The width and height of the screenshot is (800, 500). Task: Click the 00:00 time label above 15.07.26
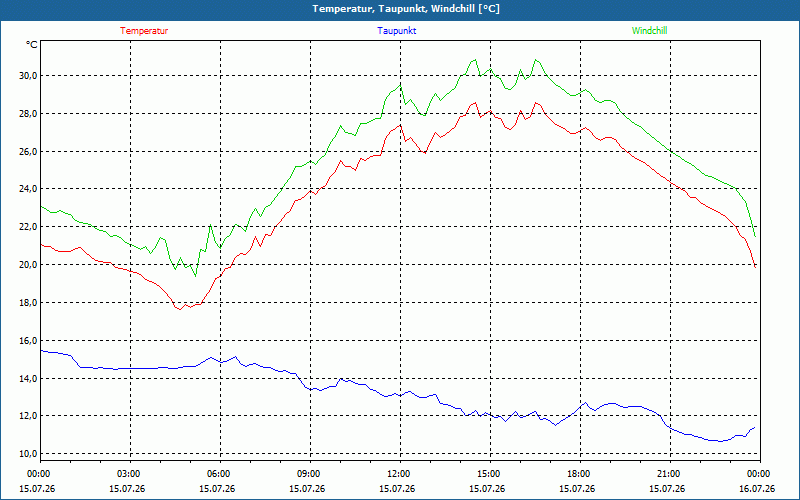(38, 474)
